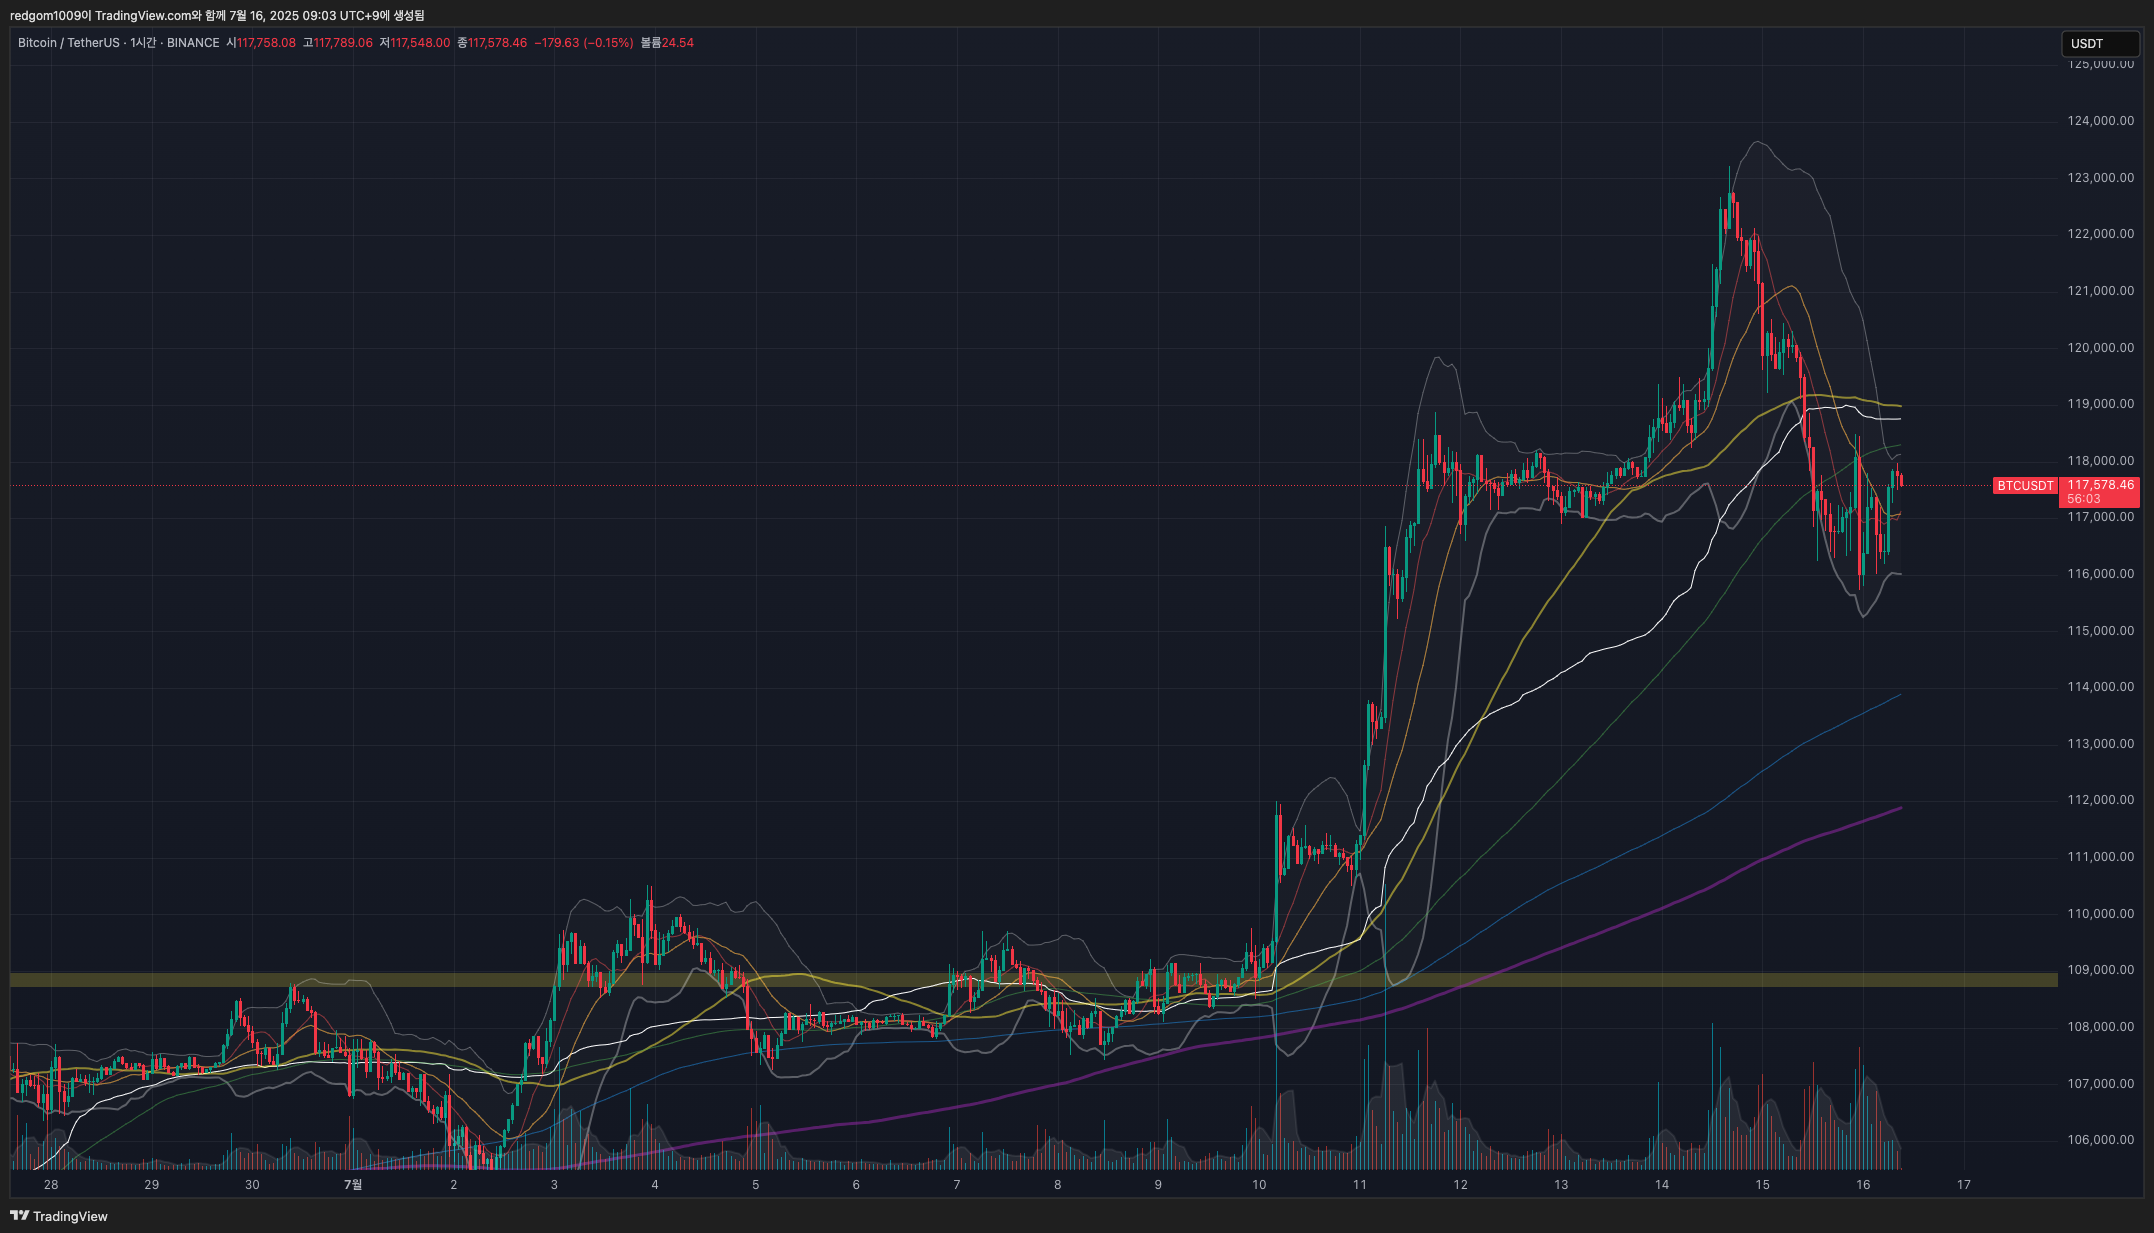Click the date label 4 on the time axis
The image size is (2154, 1233).
[655, 1185]
